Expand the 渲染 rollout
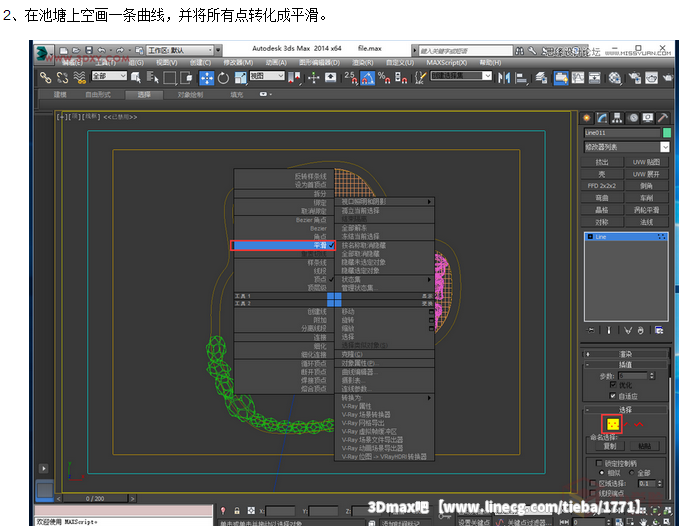 pyautogui.click(x=625, y=354)
